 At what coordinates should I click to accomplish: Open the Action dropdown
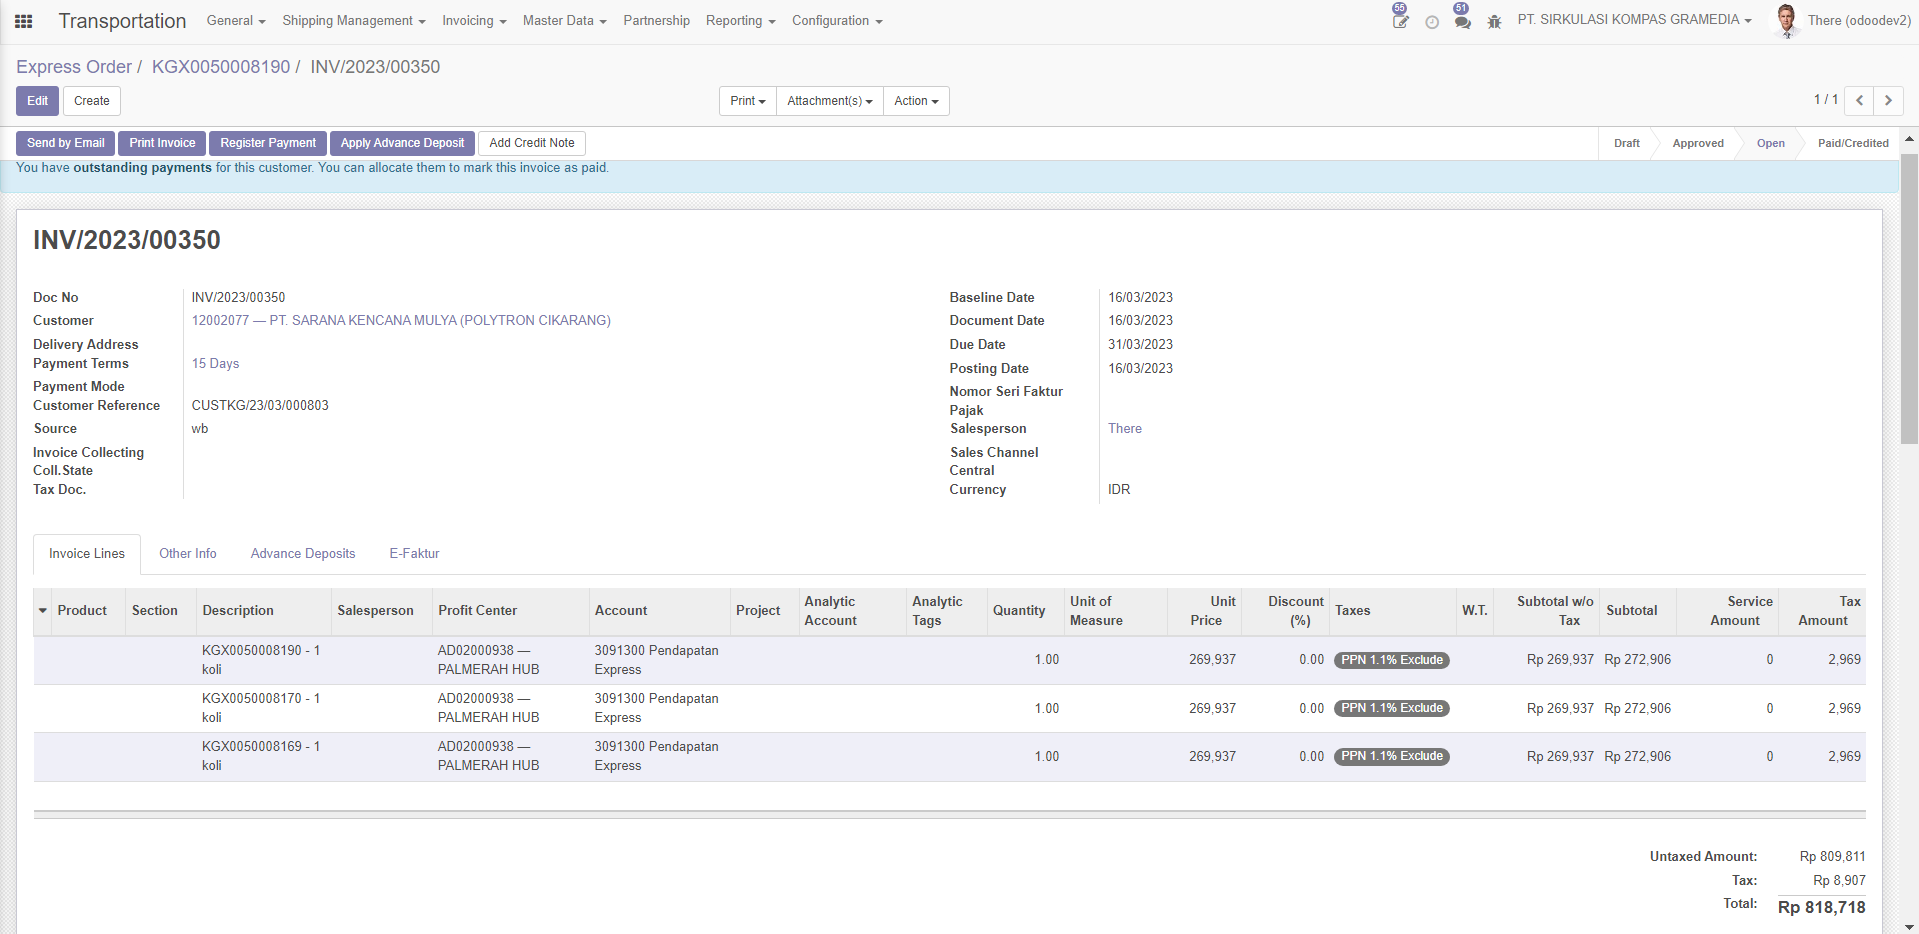pyautogui.click(x=916, y=101)
